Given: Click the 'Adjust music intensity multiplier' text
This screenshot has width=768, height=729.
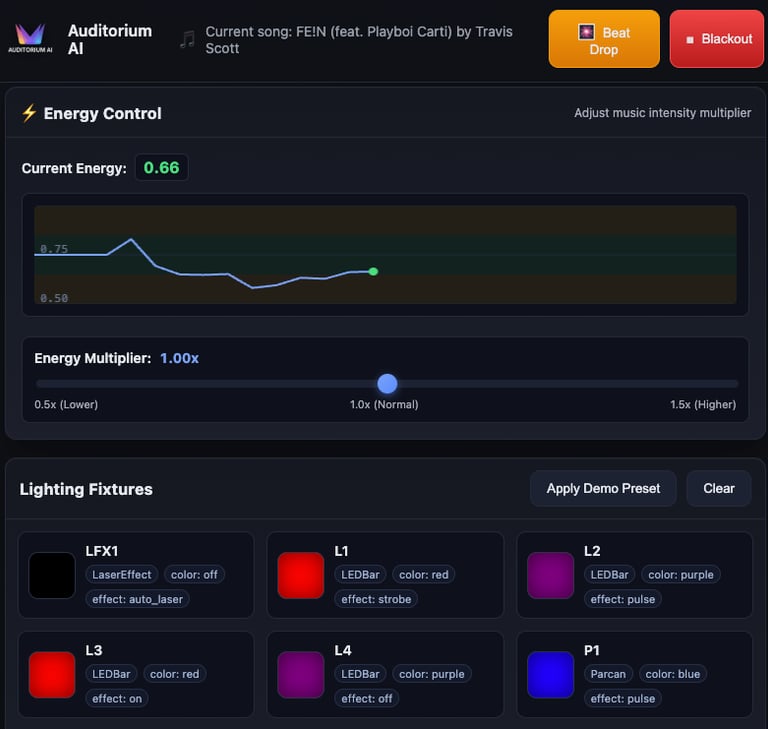Looking at the screenshot, I should 663,113.
